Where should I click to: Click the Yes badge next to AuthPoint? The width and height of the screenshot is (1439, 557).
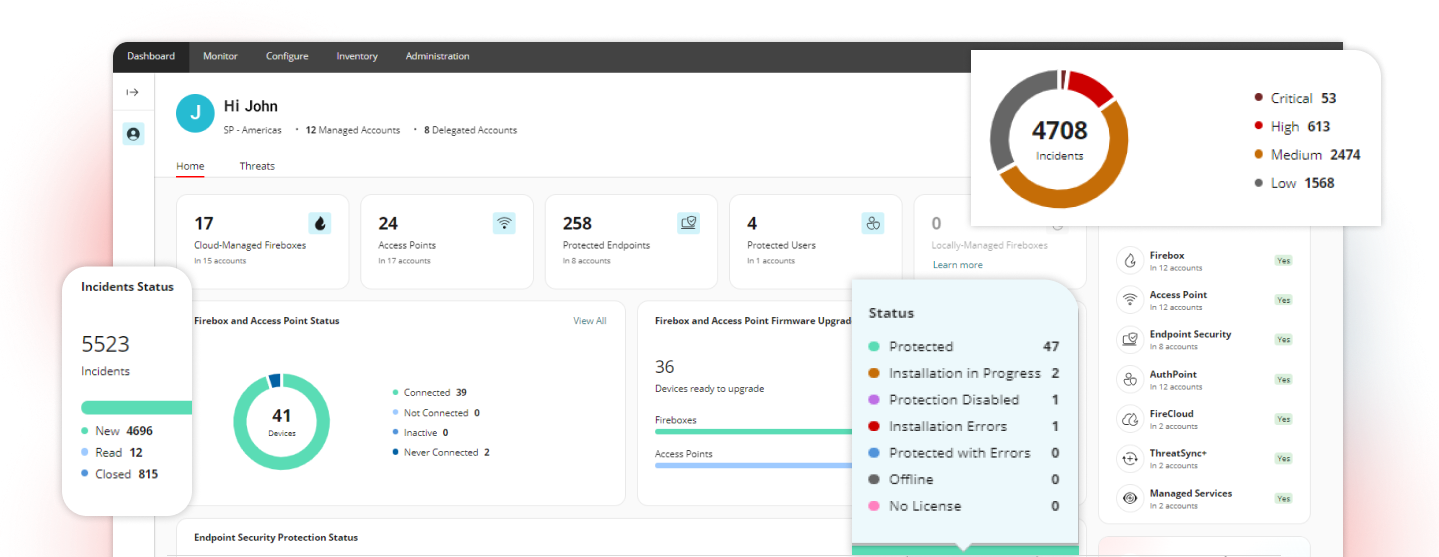[x=1283, y=380]
